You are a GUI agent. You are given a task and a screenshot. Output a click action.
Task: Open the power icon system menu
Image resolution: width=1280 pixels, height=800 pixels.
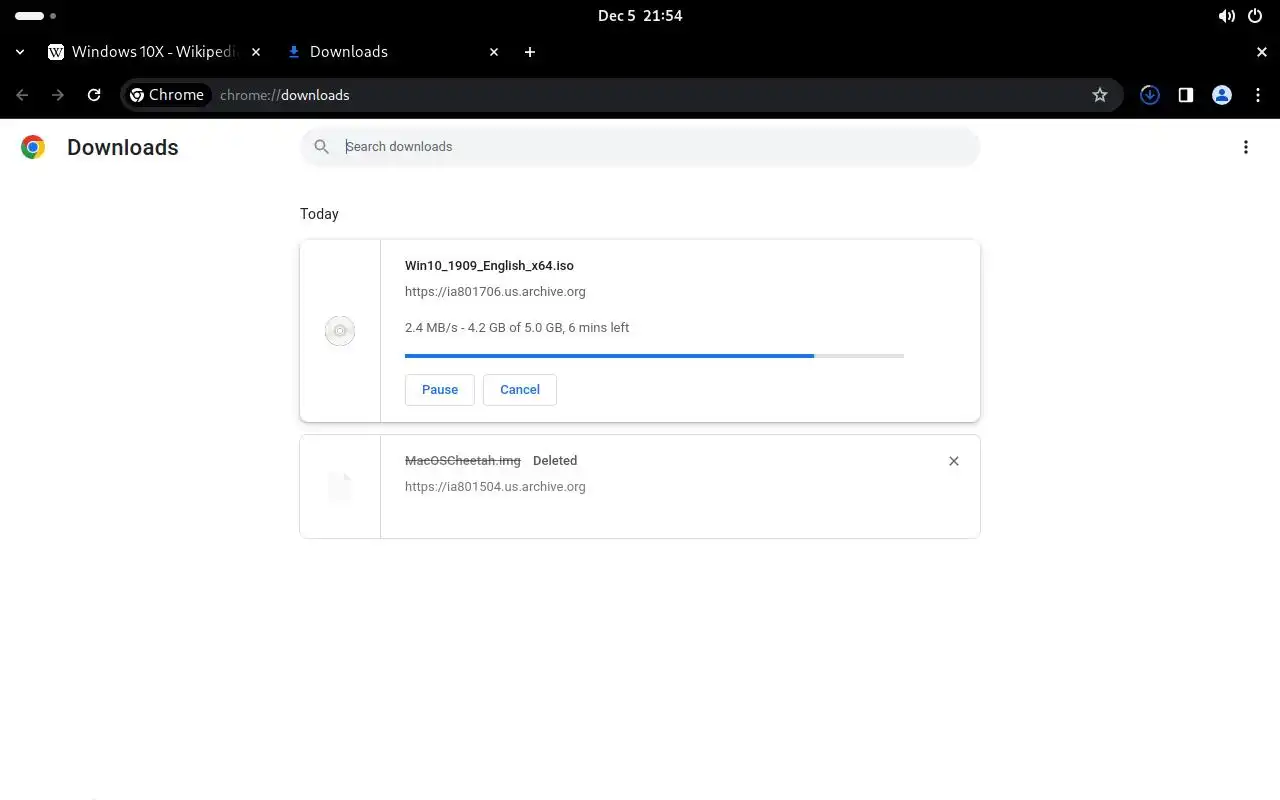1255,16
